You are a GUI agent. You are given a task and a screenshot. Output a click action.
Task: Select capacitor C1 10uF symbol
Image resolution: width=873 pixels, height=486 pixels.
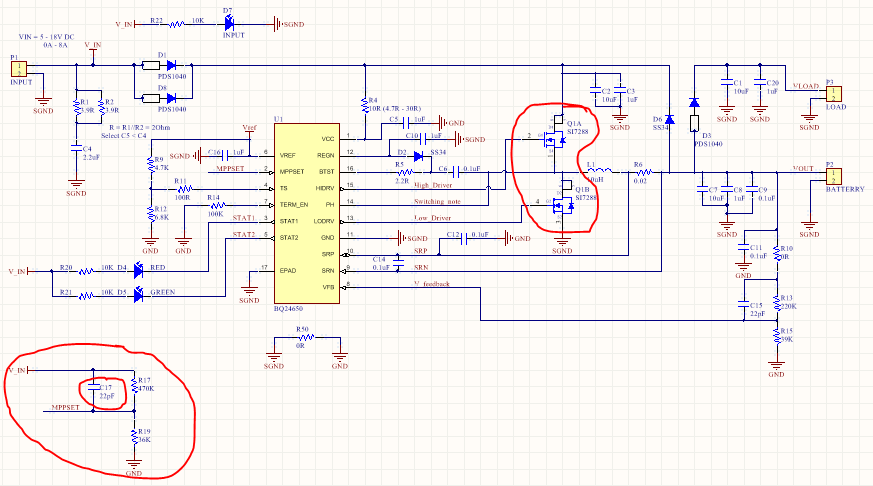click(727, 82)
